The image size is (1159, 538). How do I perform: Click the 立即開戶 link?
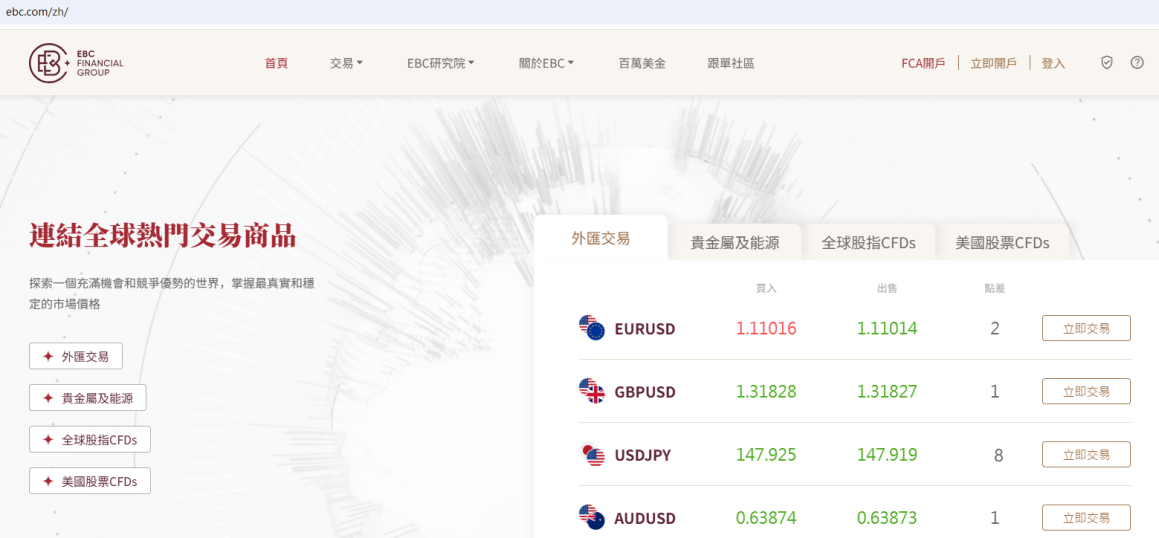click(x=993, y=64)
